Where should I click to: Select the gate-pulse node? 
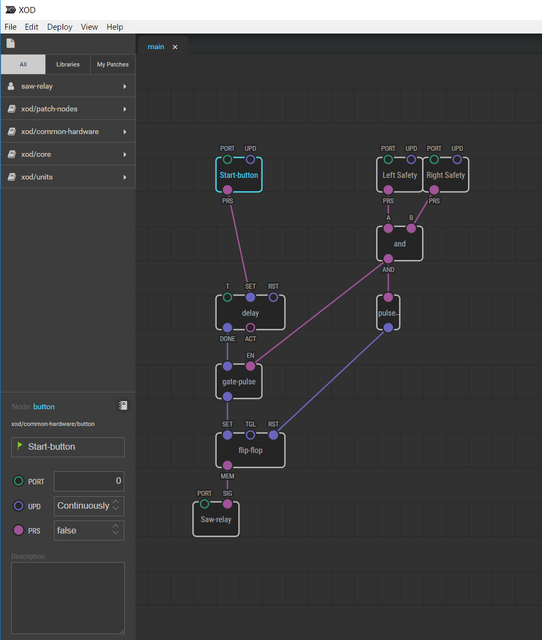pos(239,382)
